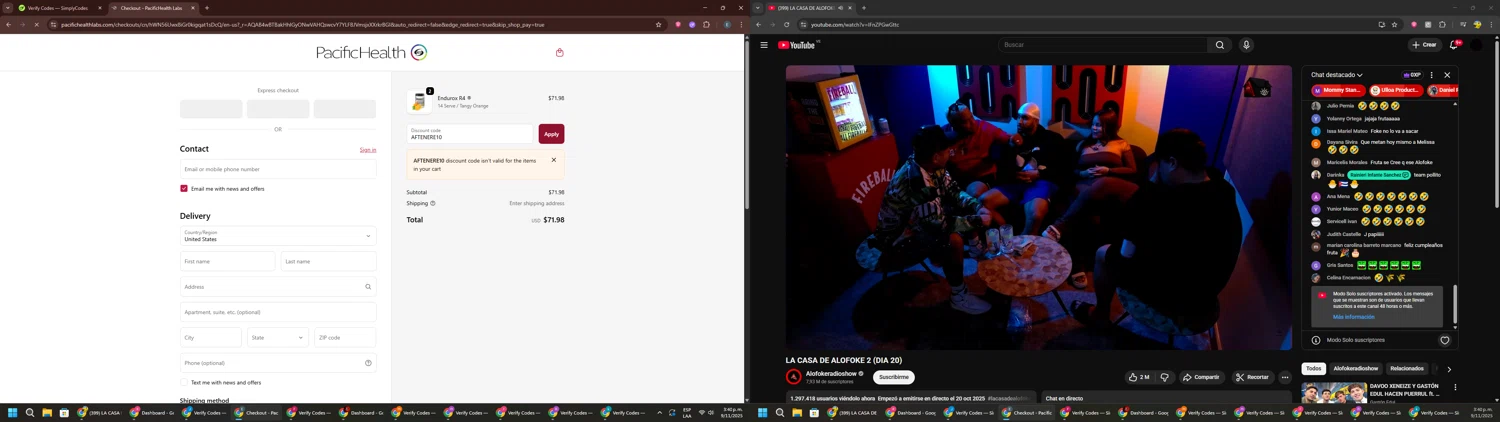Click the Shipping info help icon
Image resolution: width=1500 pixels, height=422 pixels.
tap(433, 203)
